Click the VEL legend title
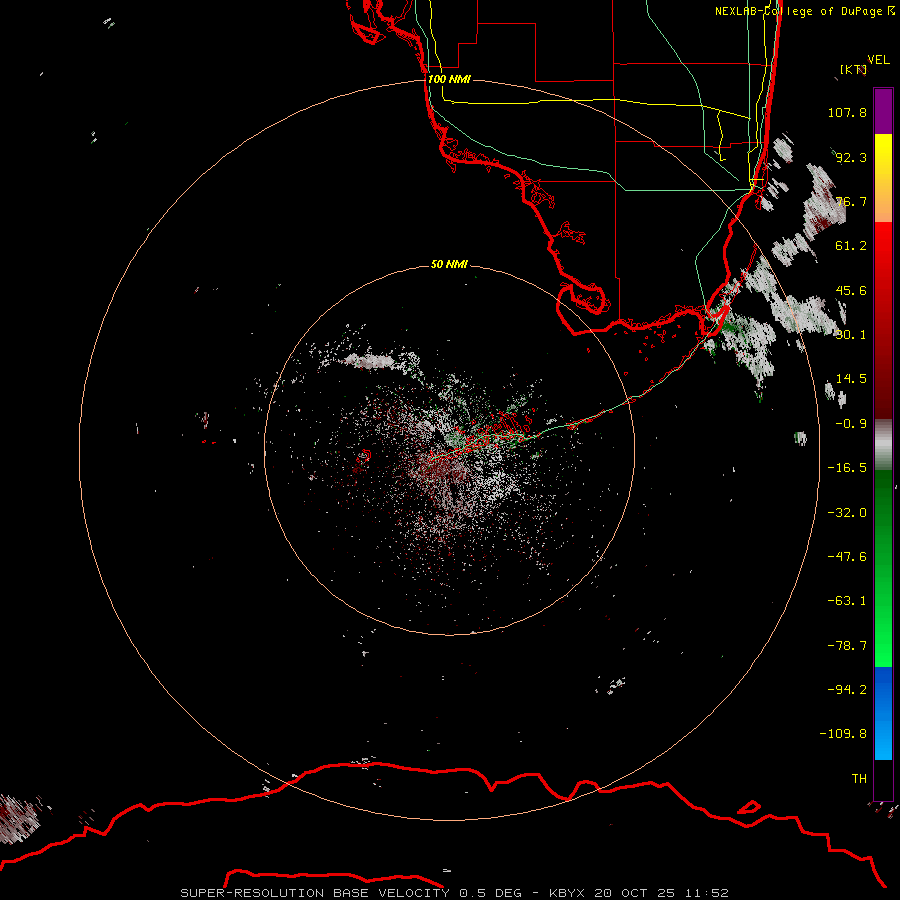Image resolution: width=900 pixels, height=900 pixels. (878, 60)
